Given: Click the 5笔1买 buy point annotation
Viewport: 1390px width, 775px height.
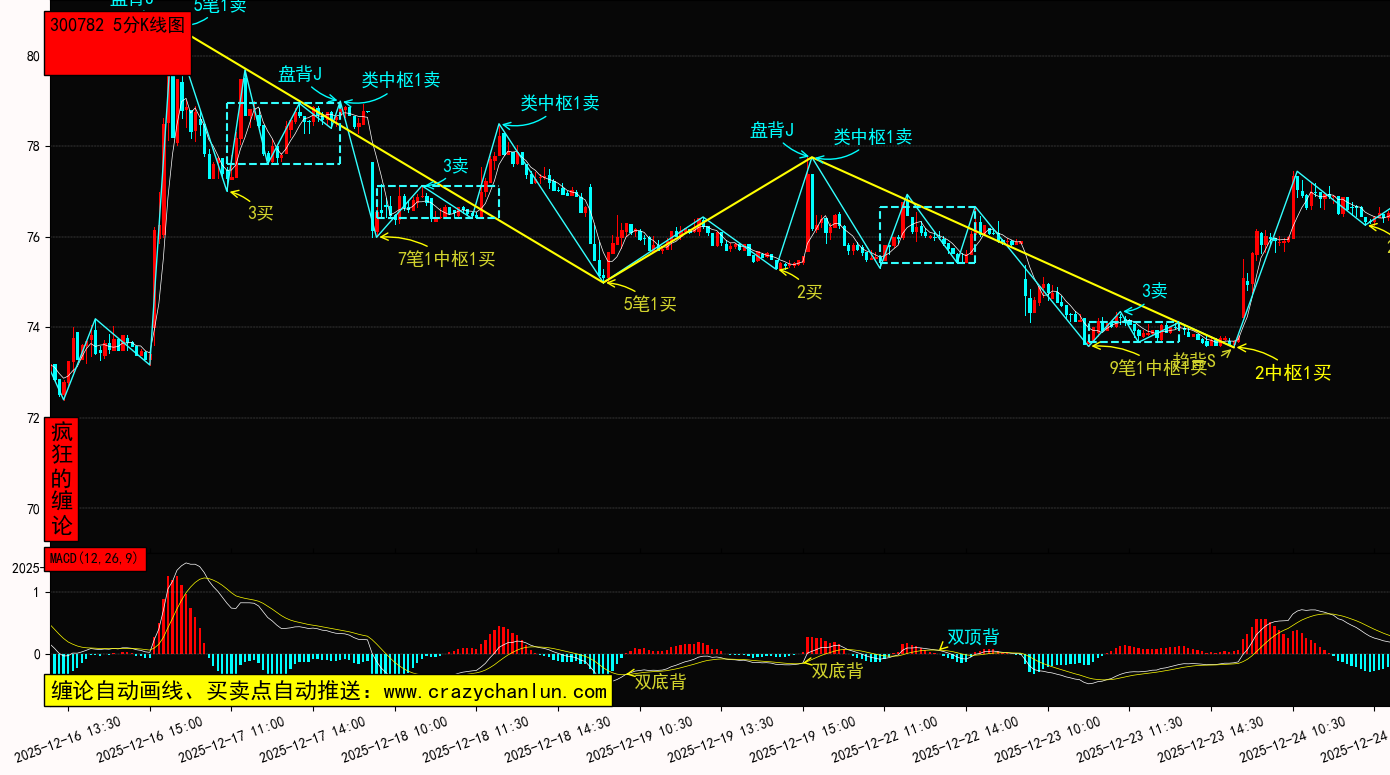Looking at the screenshot, I should (x=650, y=304).
